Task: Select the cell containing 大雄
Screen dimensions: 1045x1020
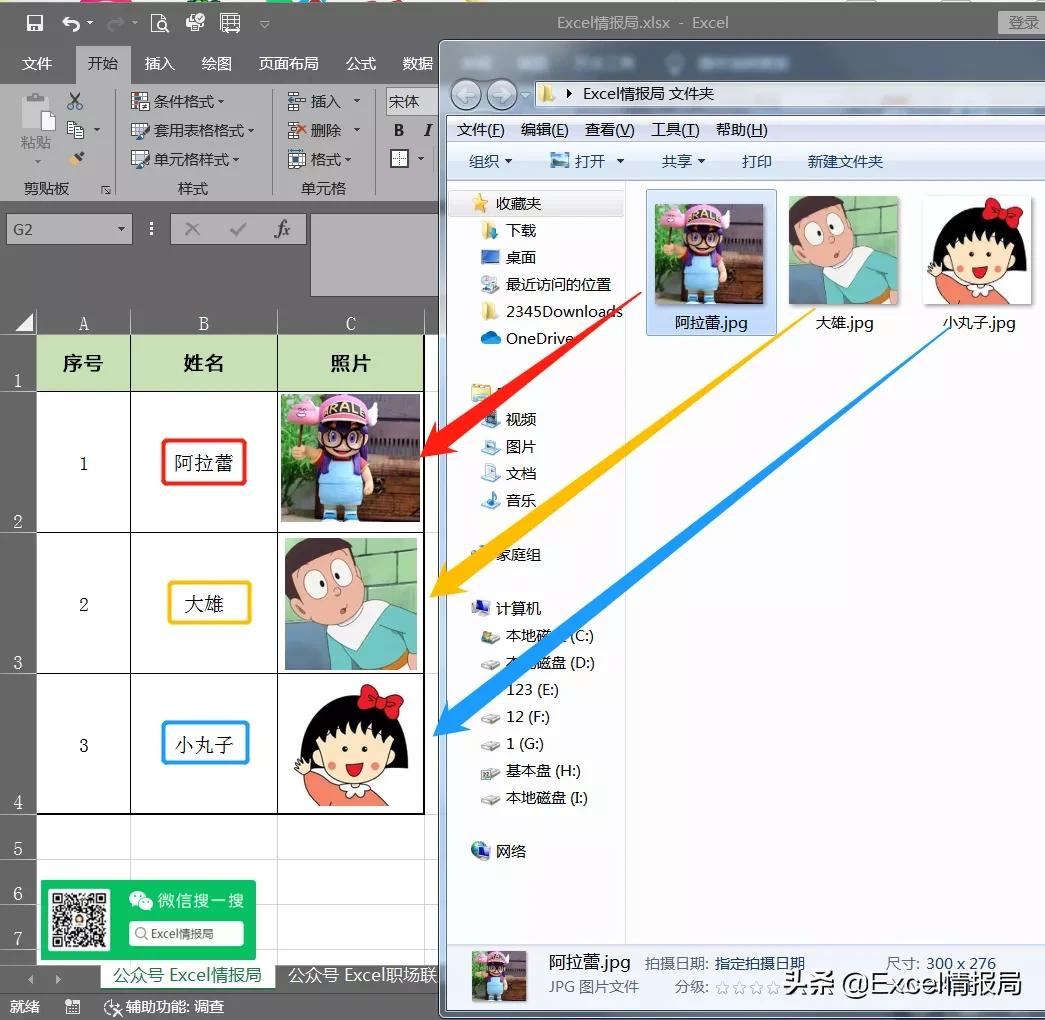Action: pyautogui.click(x=203, y=603)
